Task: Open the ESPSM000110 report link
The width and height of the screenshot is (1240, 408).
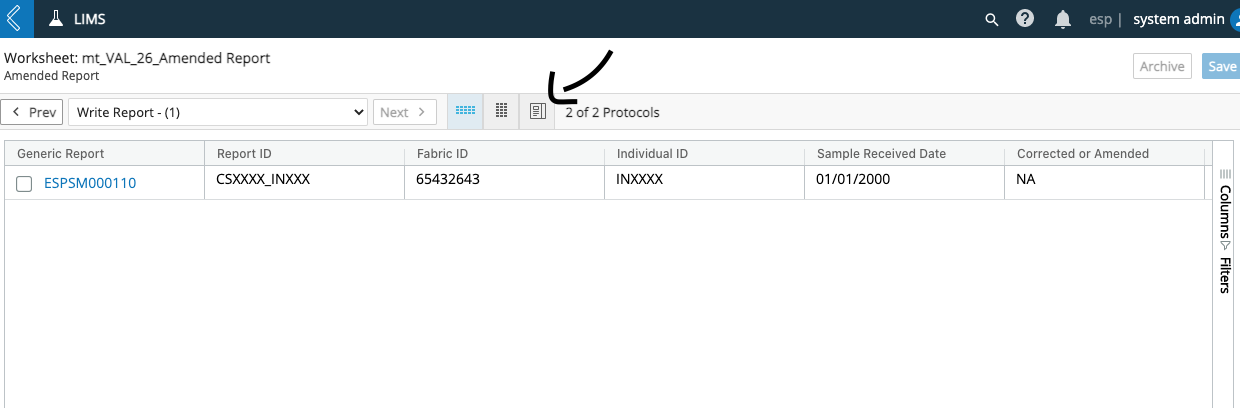Action: click(x=90, y=183)
